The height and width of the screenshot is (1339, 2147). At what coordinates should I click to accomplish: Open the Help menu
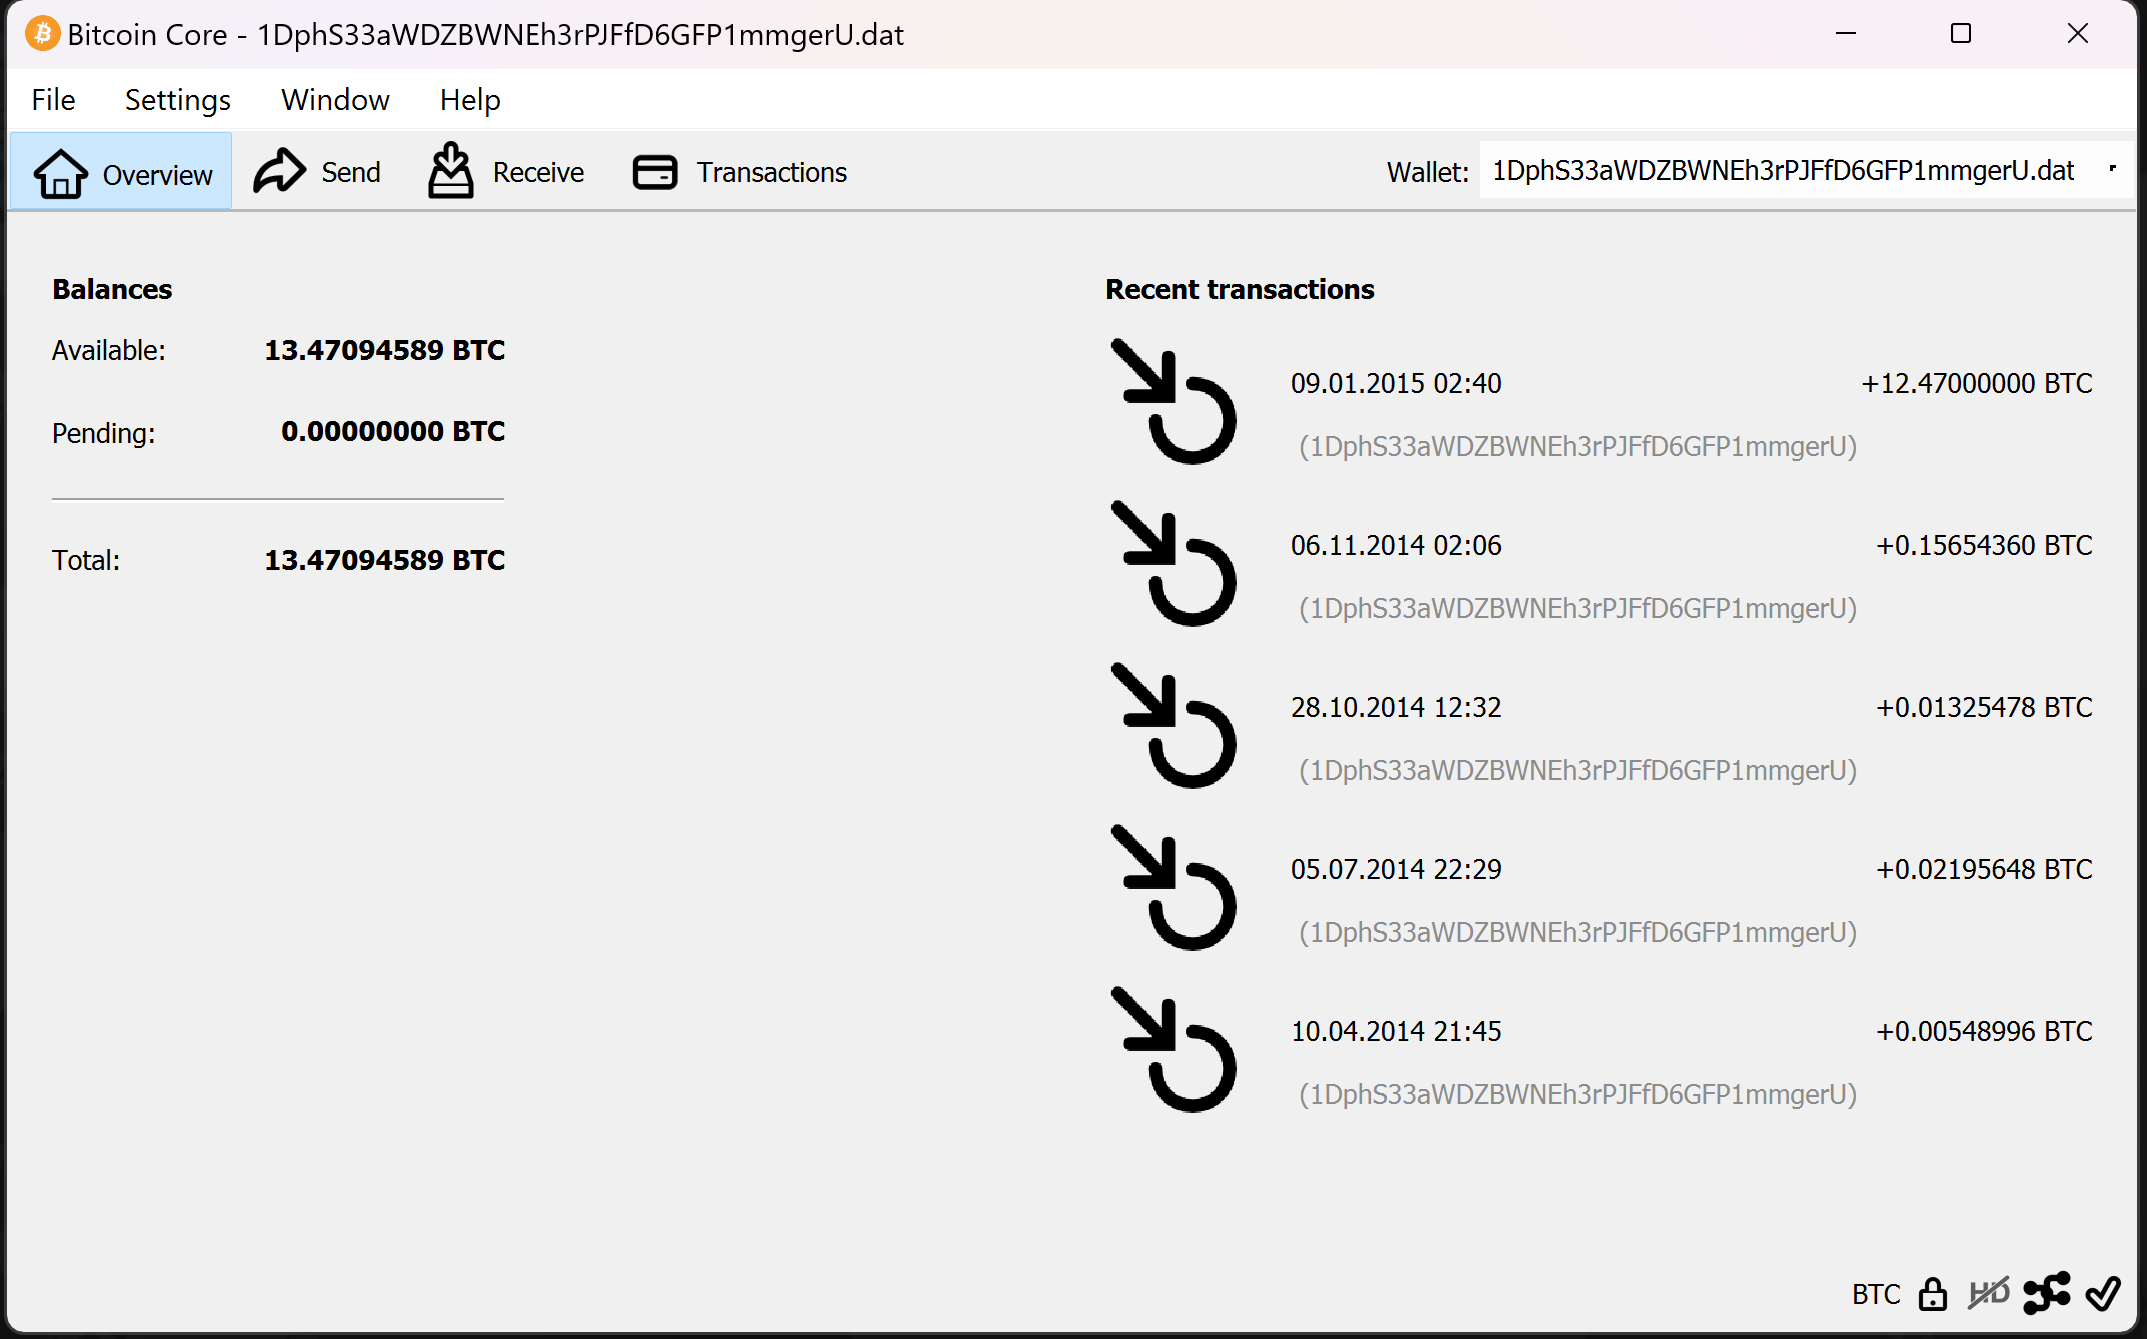(x=470, y=100)
